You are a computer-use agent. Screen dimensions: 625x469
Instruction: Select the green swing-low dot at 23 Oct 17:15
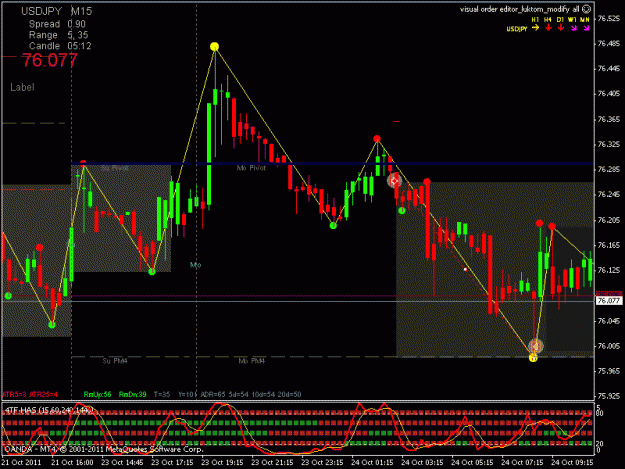[x=152, y=272]
